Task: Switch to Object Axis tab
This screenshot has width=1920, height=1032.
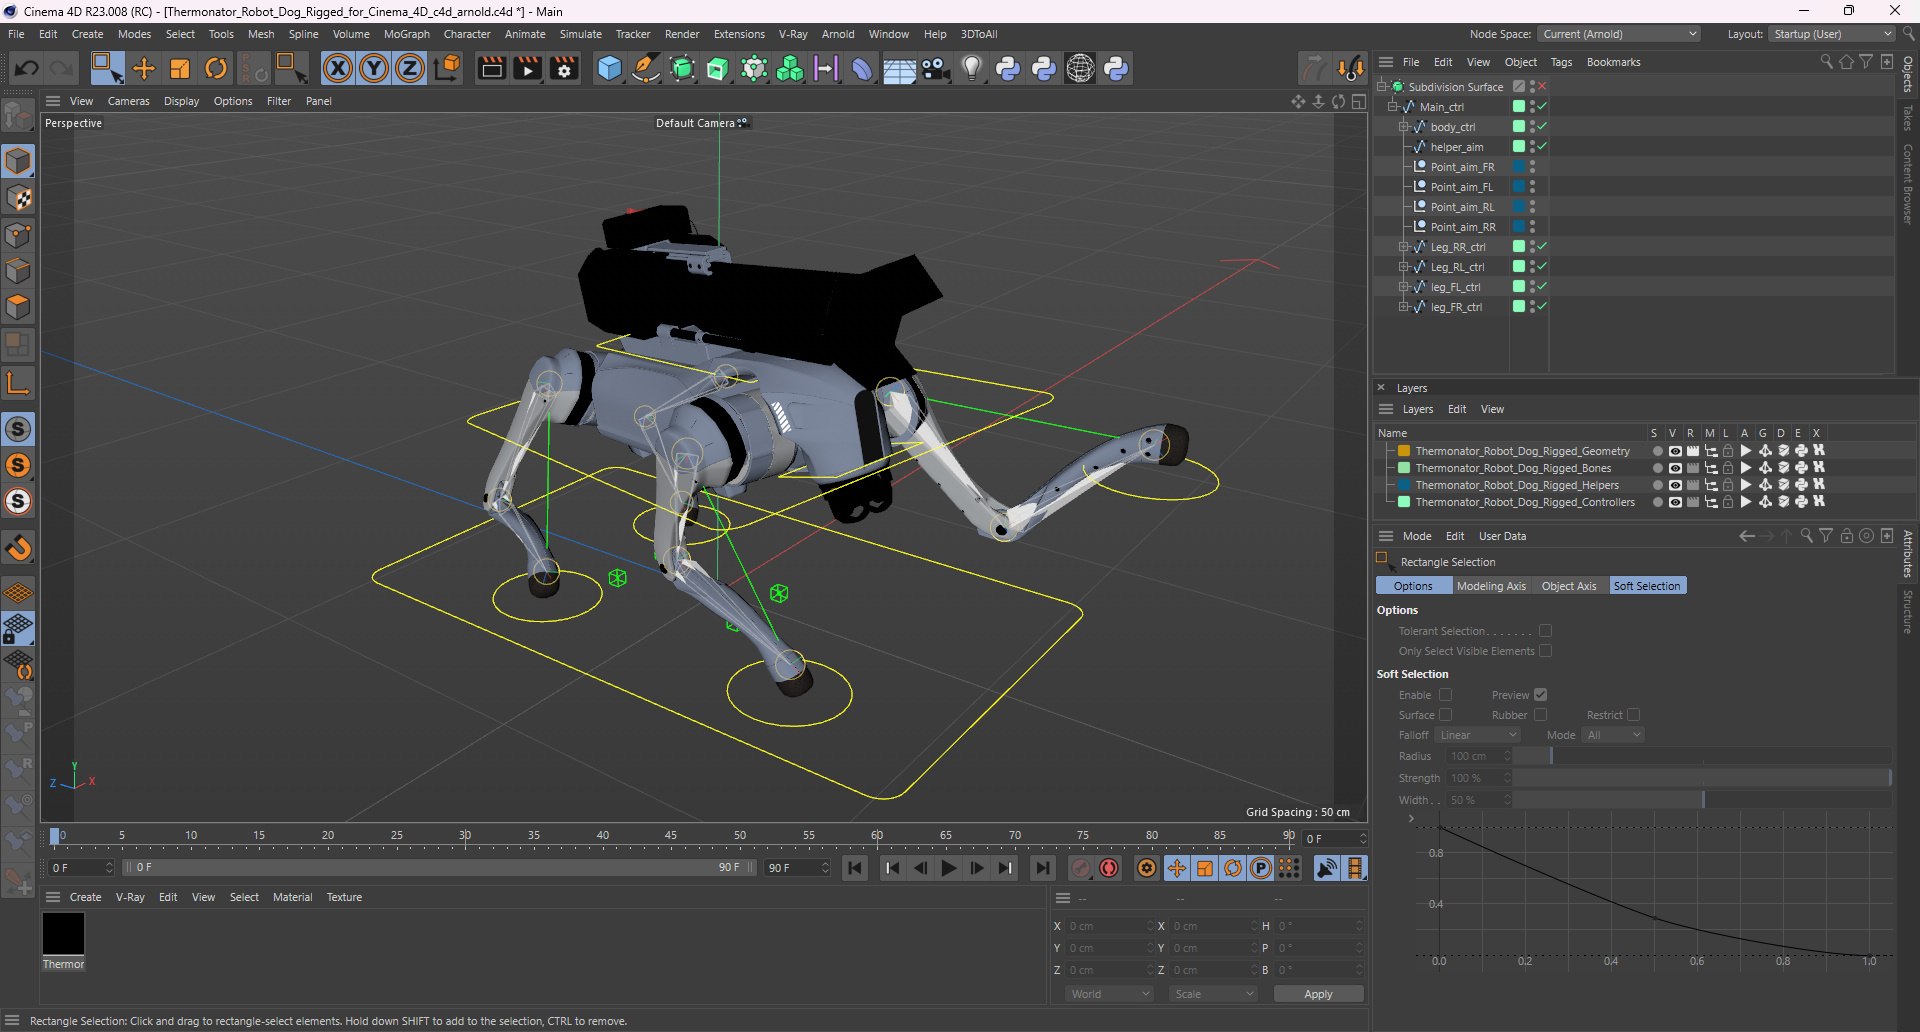Action: pyautogui.click(x=1569, y=586)
